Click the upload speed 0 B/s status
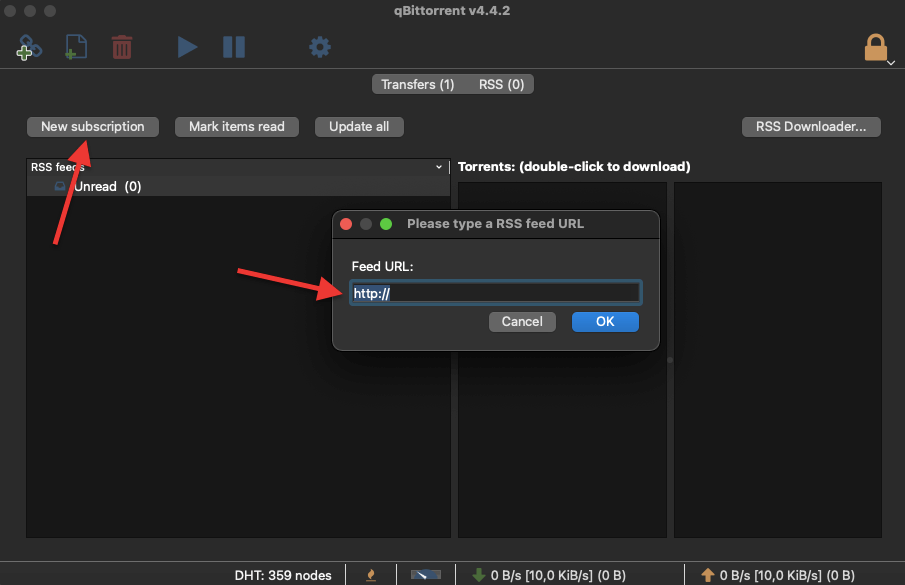The image size is (905, 585). pyautogui.click(x=787, y=575)
